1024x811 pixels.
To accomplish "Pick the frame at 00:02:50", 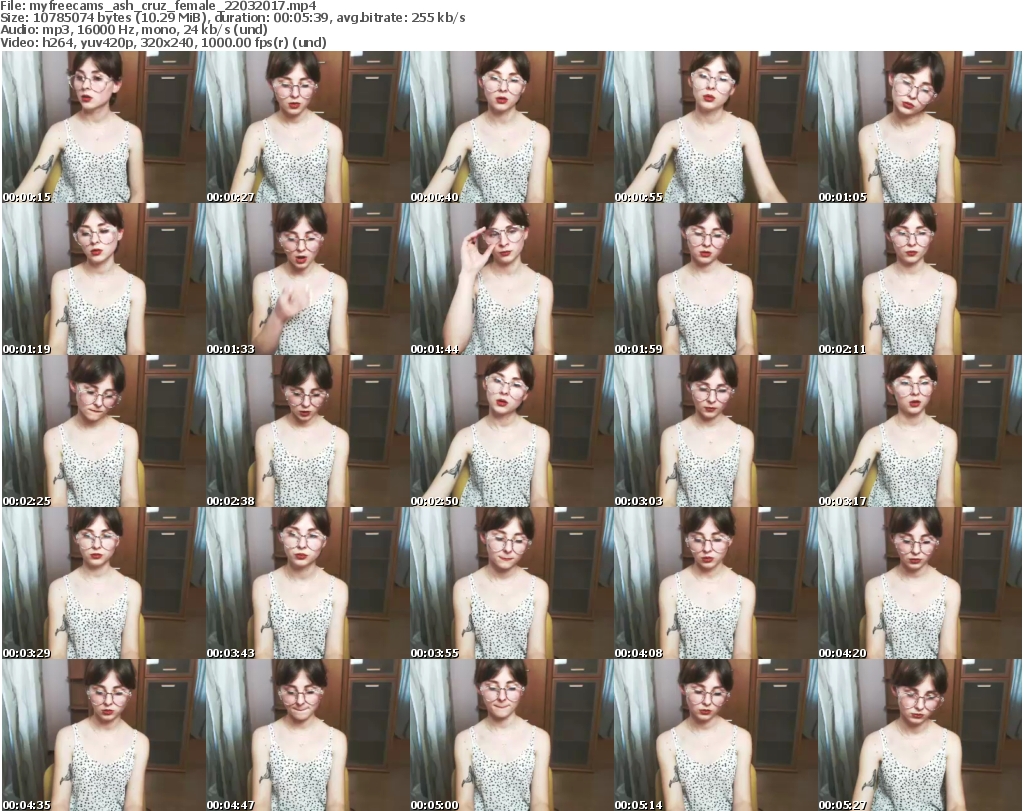I will pyautogui.click(x=511, y=431).
